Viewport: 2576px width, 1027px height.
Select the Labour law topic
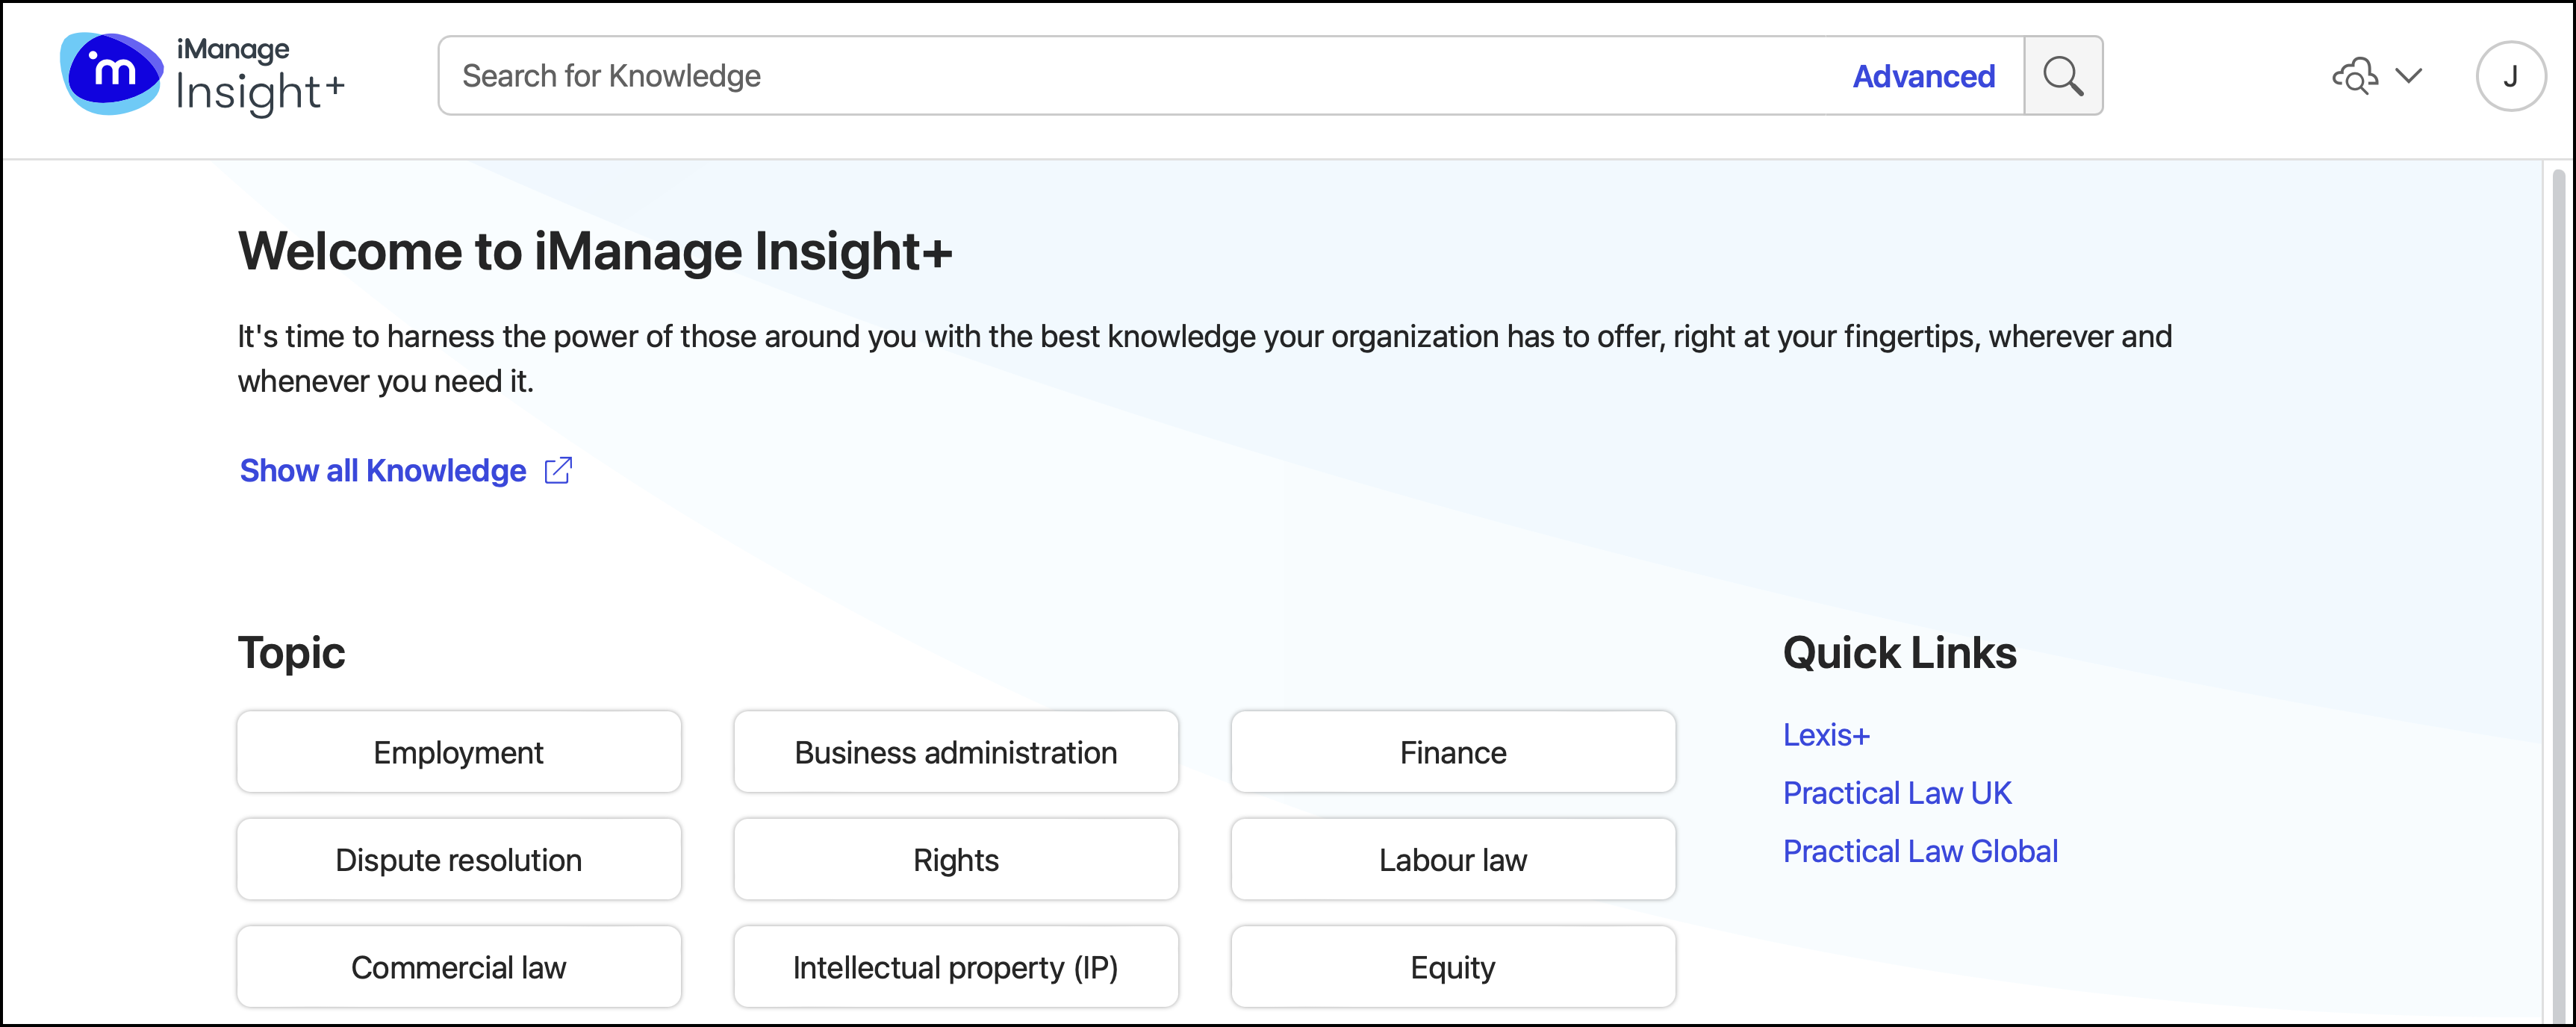(1453, 860)
